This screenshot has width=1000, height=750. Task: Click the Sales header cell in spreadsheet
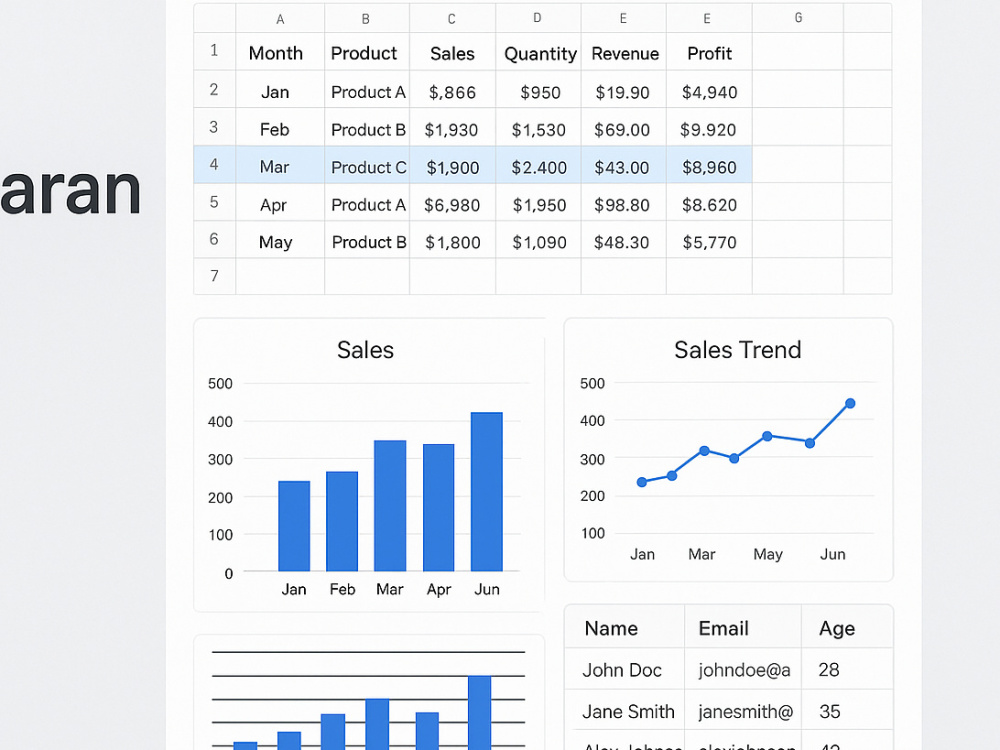click(452, 52)
